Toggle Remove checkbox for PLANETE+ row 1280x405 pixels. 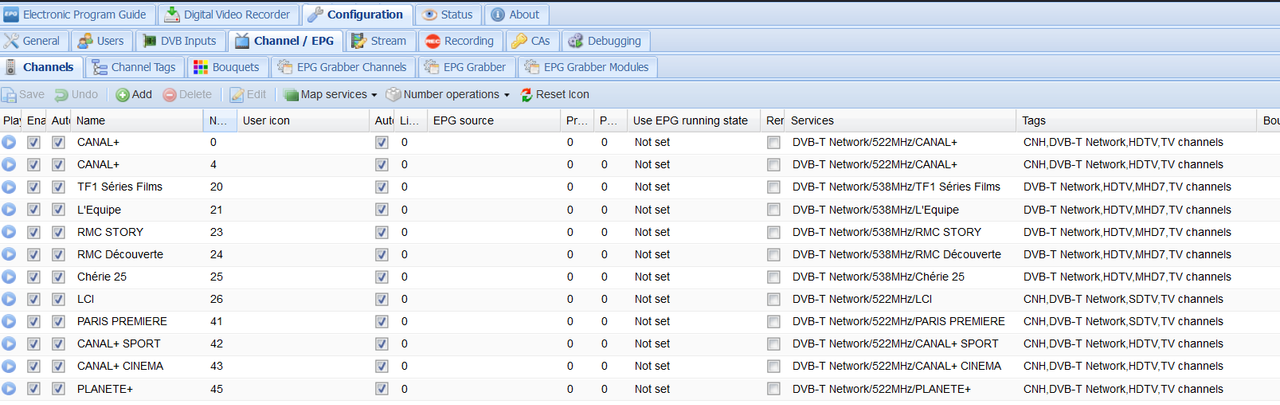(x=773, y=388)
